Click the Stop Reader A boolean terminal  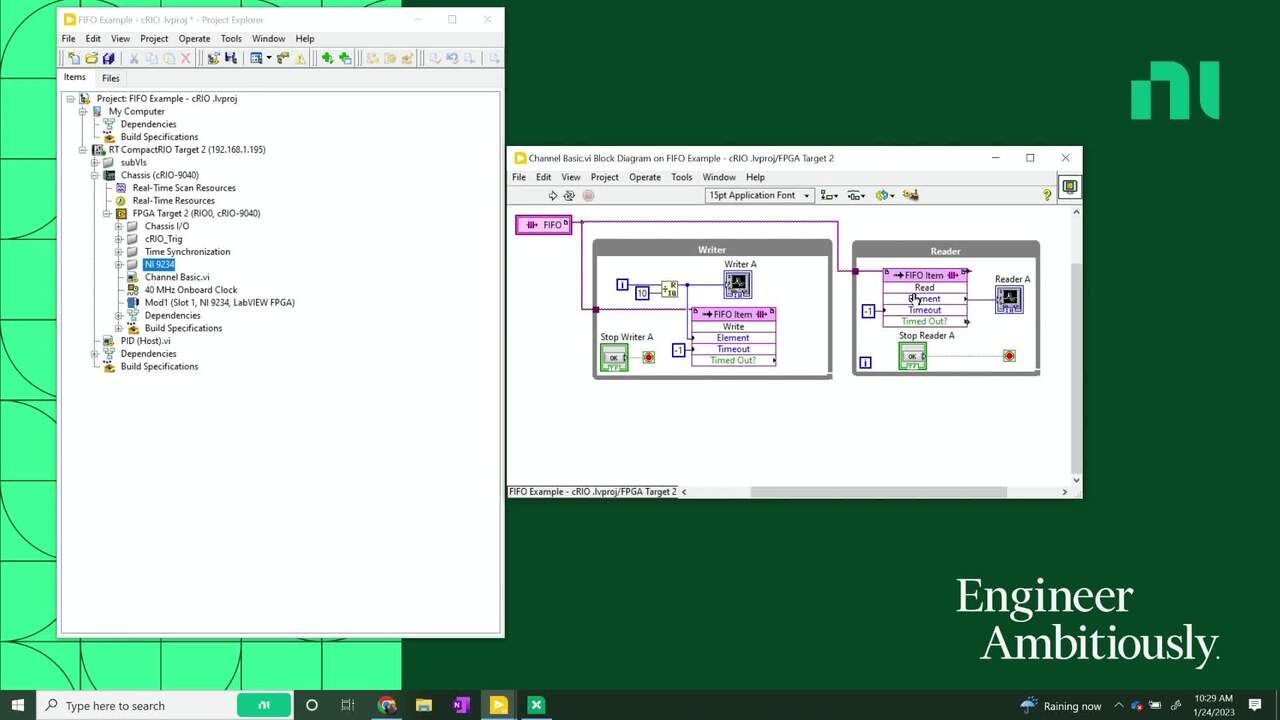coord(911,356)
